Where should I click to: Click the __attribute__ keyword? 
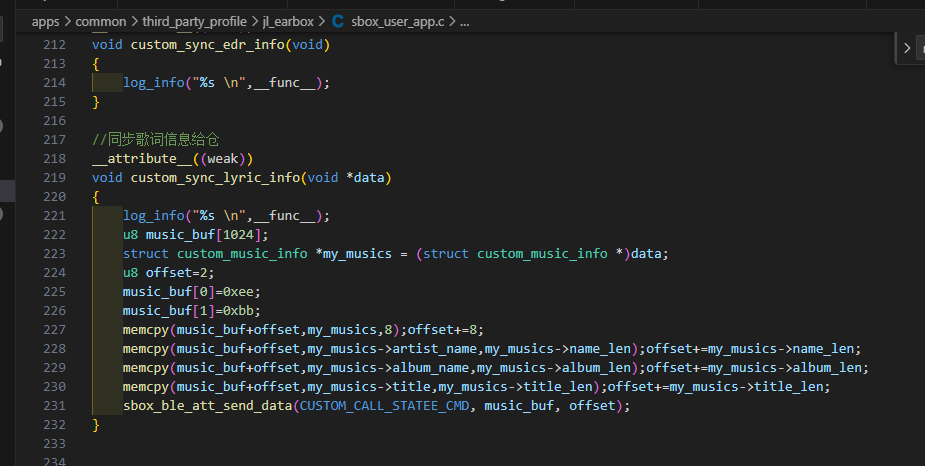pyautogui.click(x=142, y=159)
